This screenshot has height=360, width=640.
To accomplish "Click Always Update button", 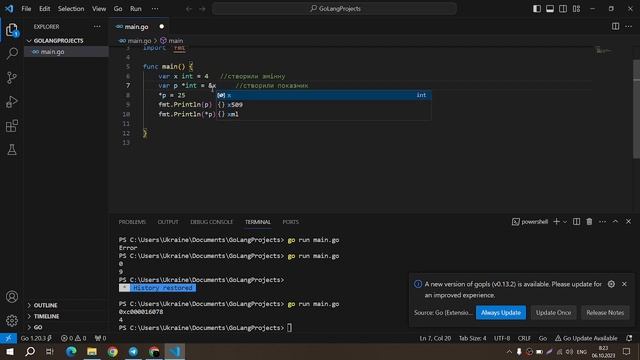I will pos(501,313).
